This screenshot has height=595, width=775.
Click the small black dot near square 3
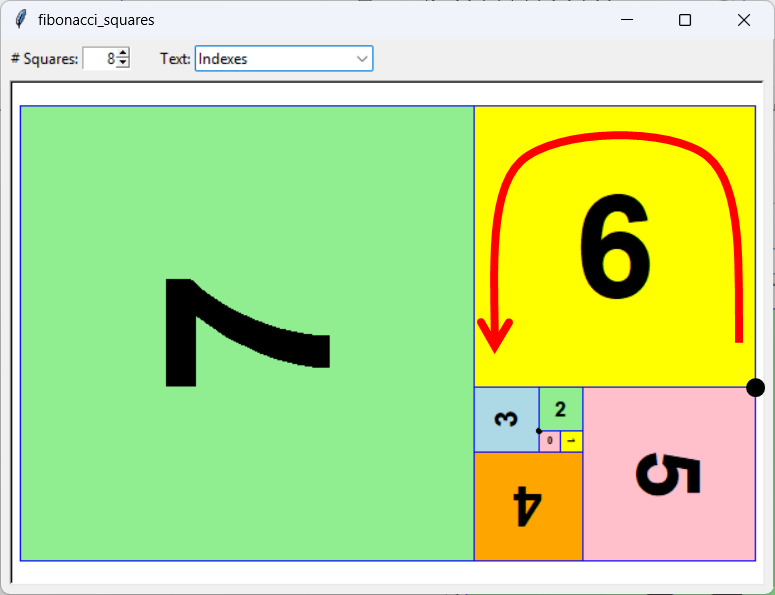click(x=539, y=431)
